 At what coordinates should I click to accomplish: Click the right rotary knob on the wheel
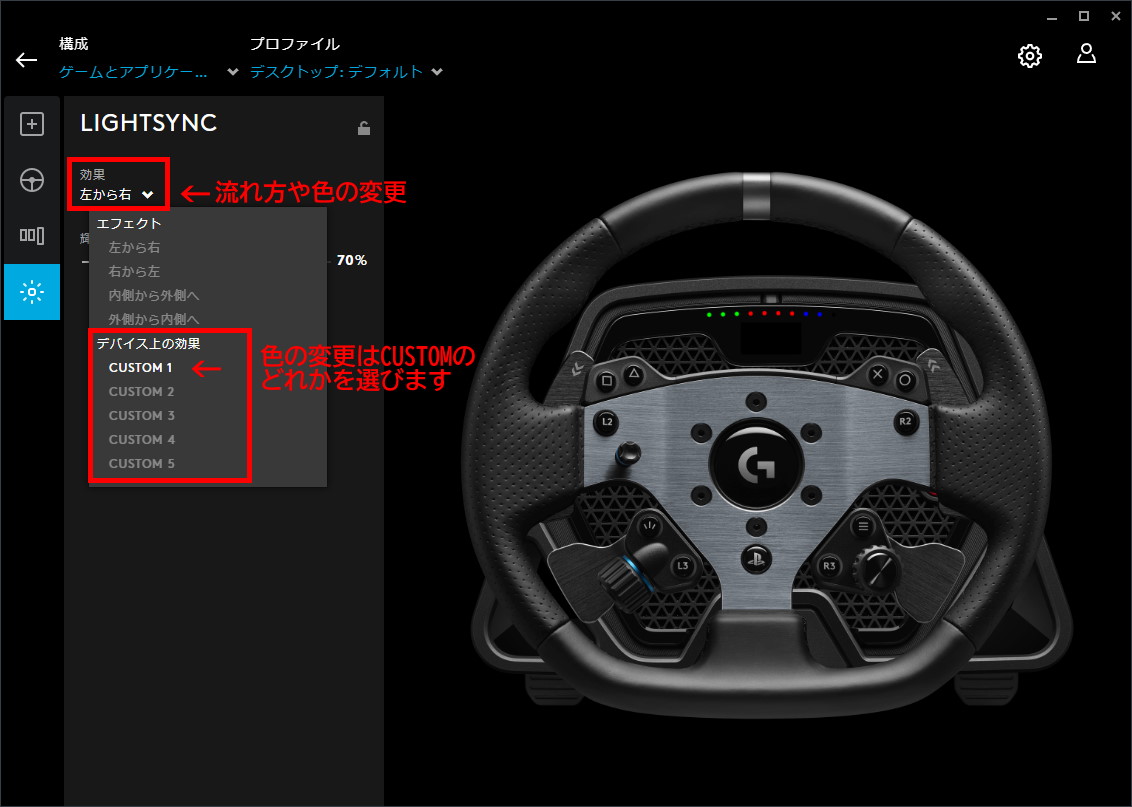pos(876,569)
